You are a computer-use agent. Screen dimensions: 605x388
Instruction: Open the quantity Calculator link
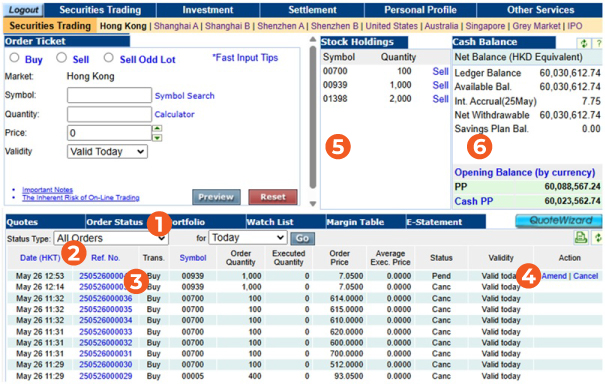click(174, 114)
